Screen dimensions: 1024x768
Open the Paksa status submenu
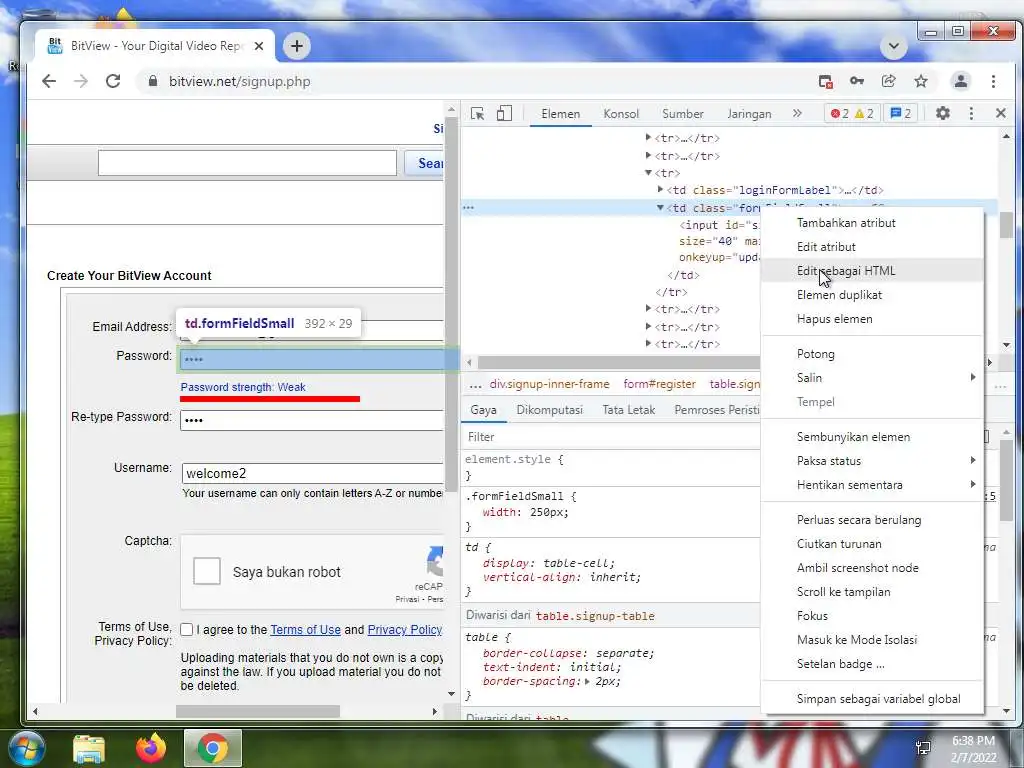click(x=872, y=460)
